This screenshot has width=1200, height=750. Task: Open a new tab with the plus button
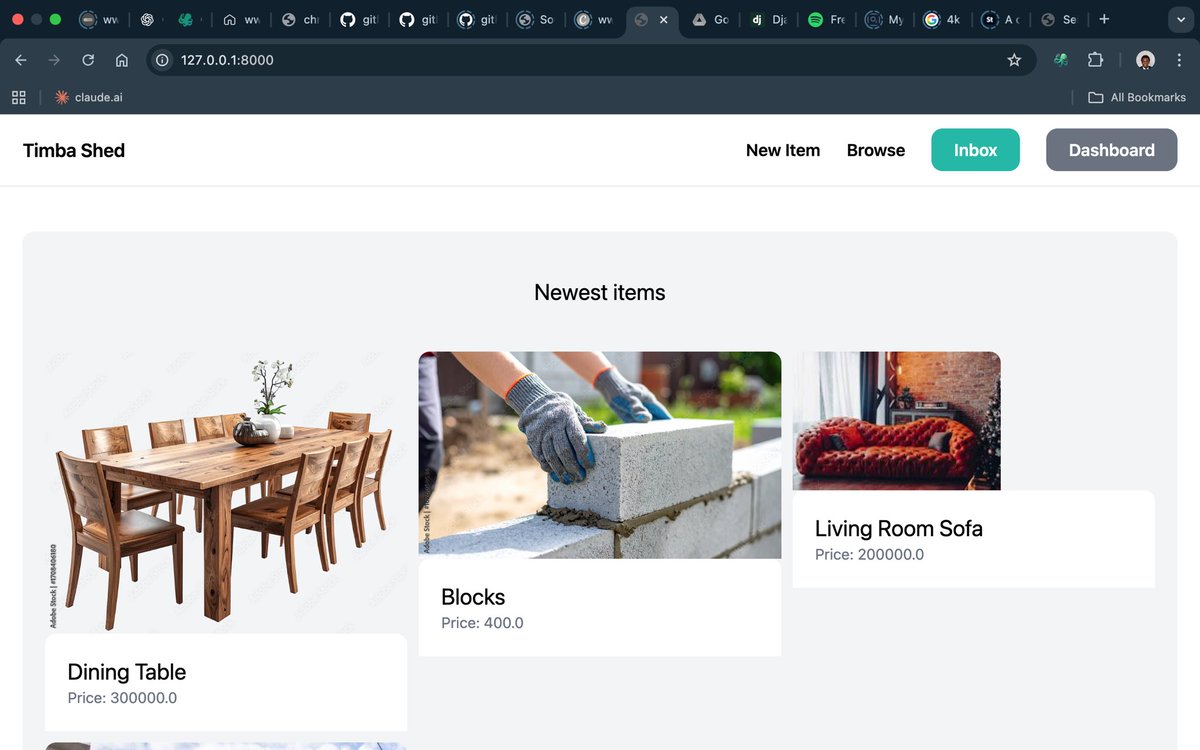click(x=1104, y=19)
